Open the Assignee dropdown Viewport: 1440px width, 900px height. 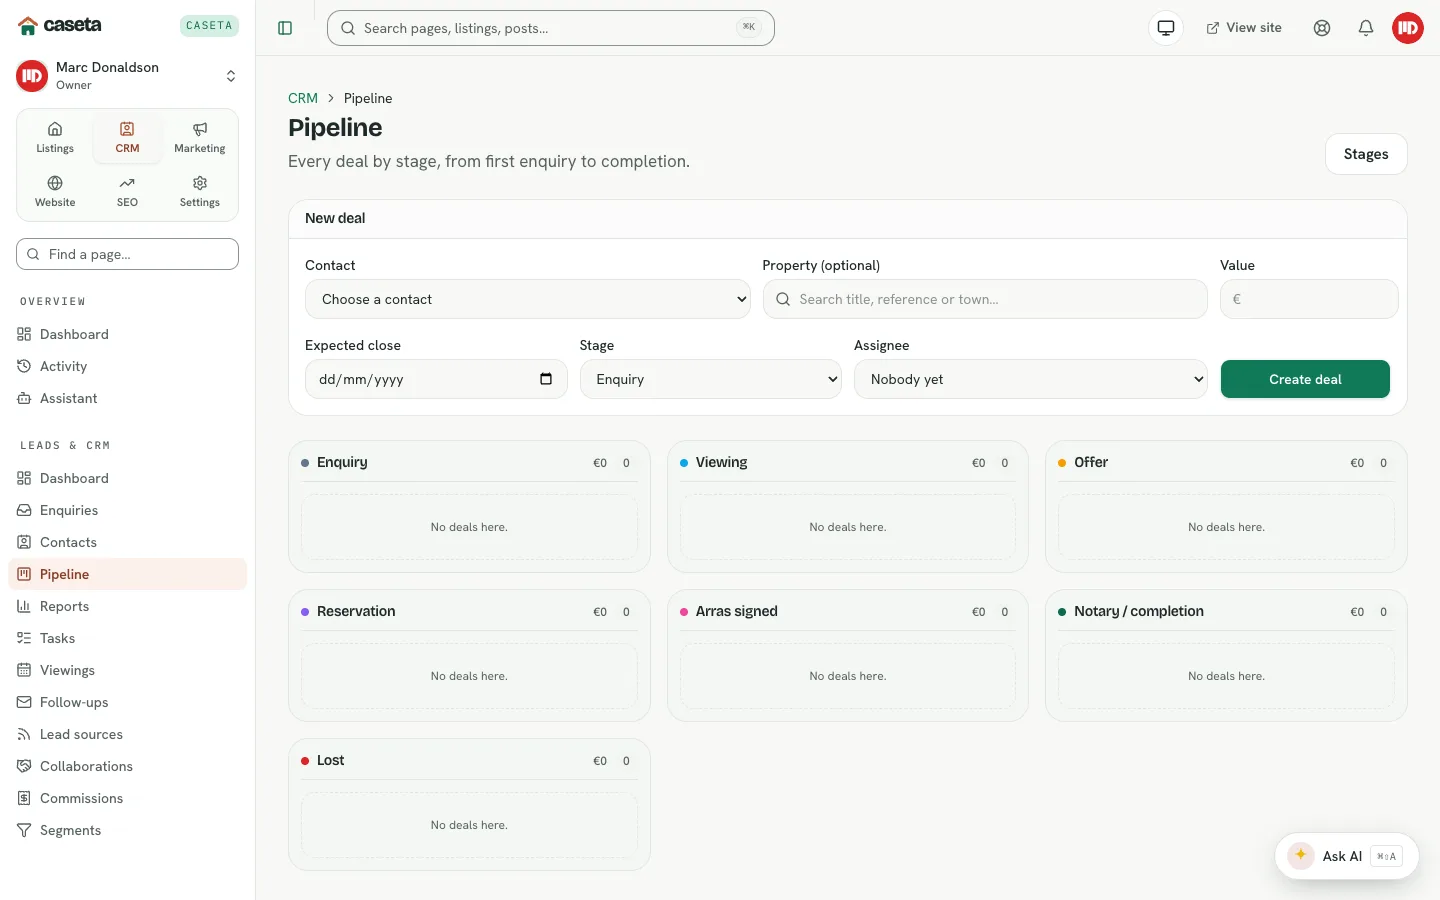point(1031,379)
